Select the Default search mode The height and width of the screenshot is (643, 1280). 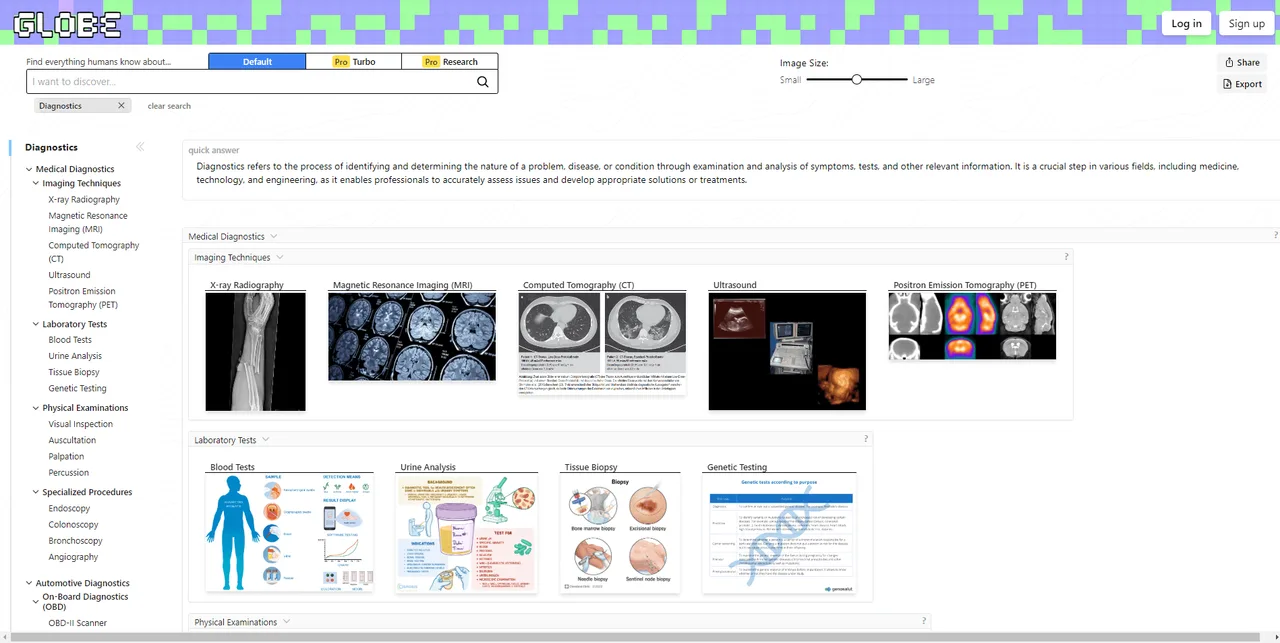257,61
